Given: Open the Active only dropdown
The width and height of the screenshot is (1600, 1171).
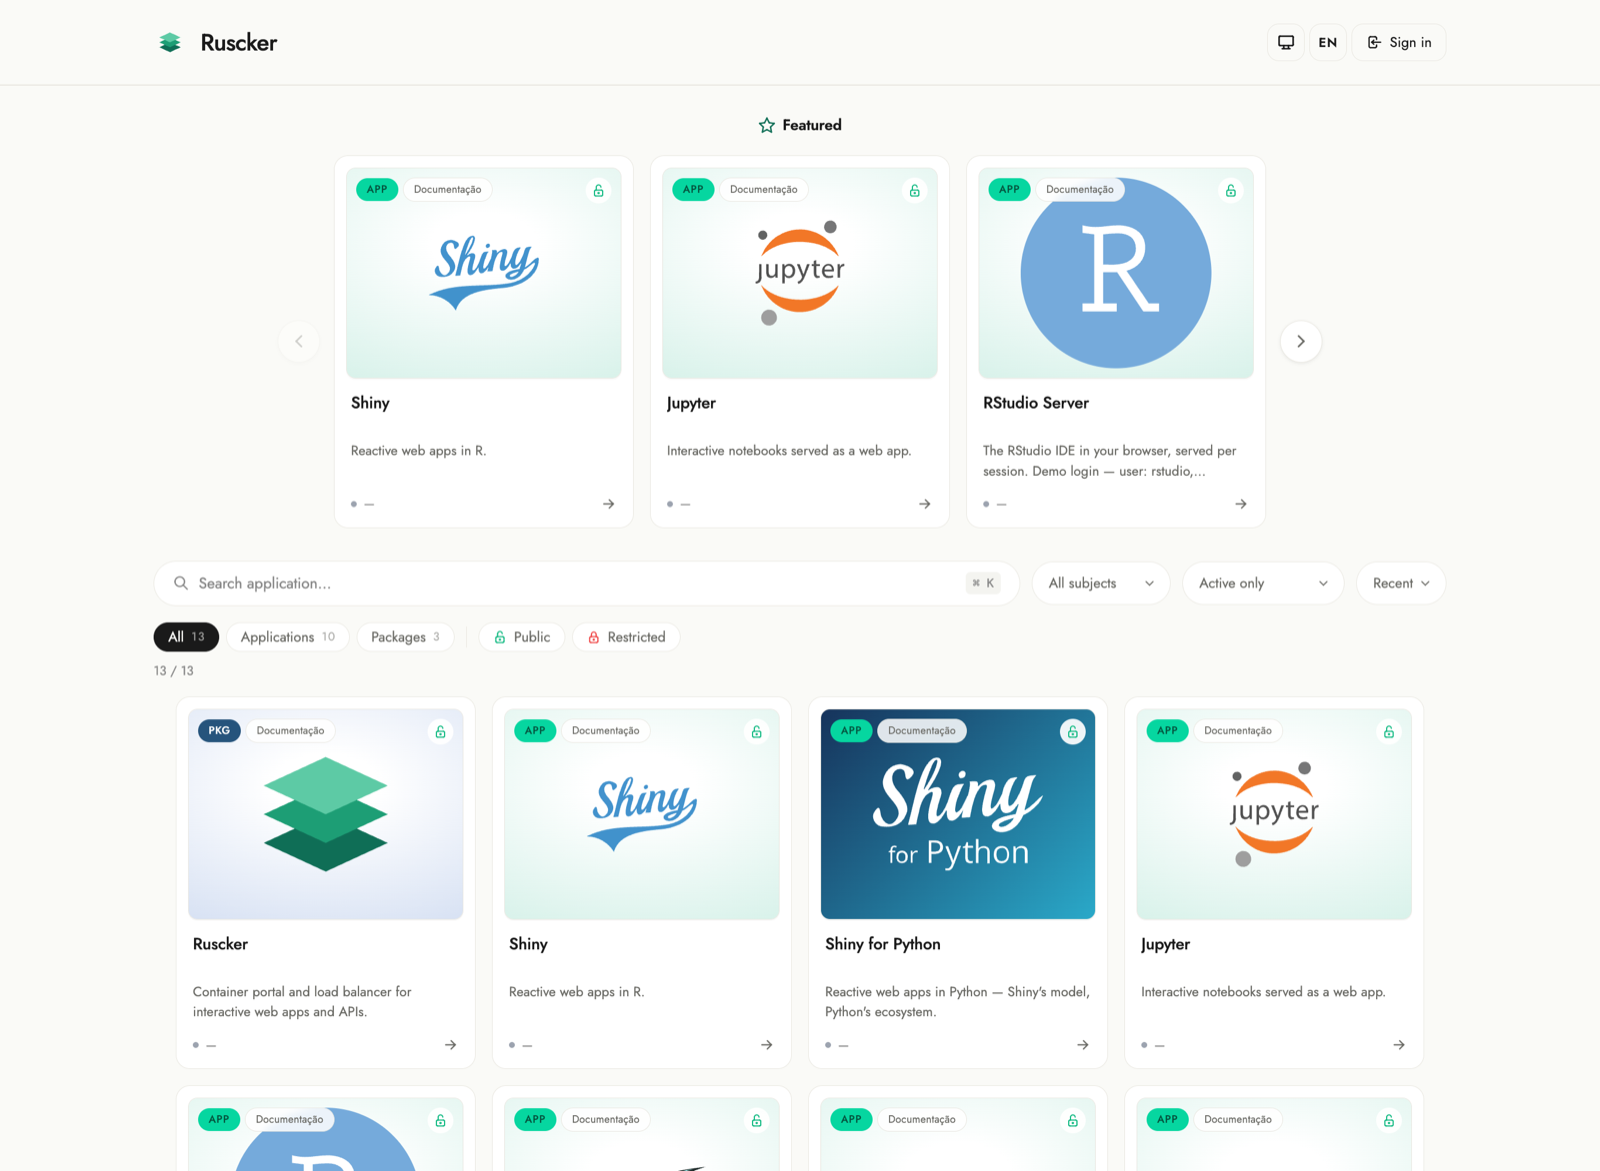Looking at the screenshot, I should pos(1263,583).
